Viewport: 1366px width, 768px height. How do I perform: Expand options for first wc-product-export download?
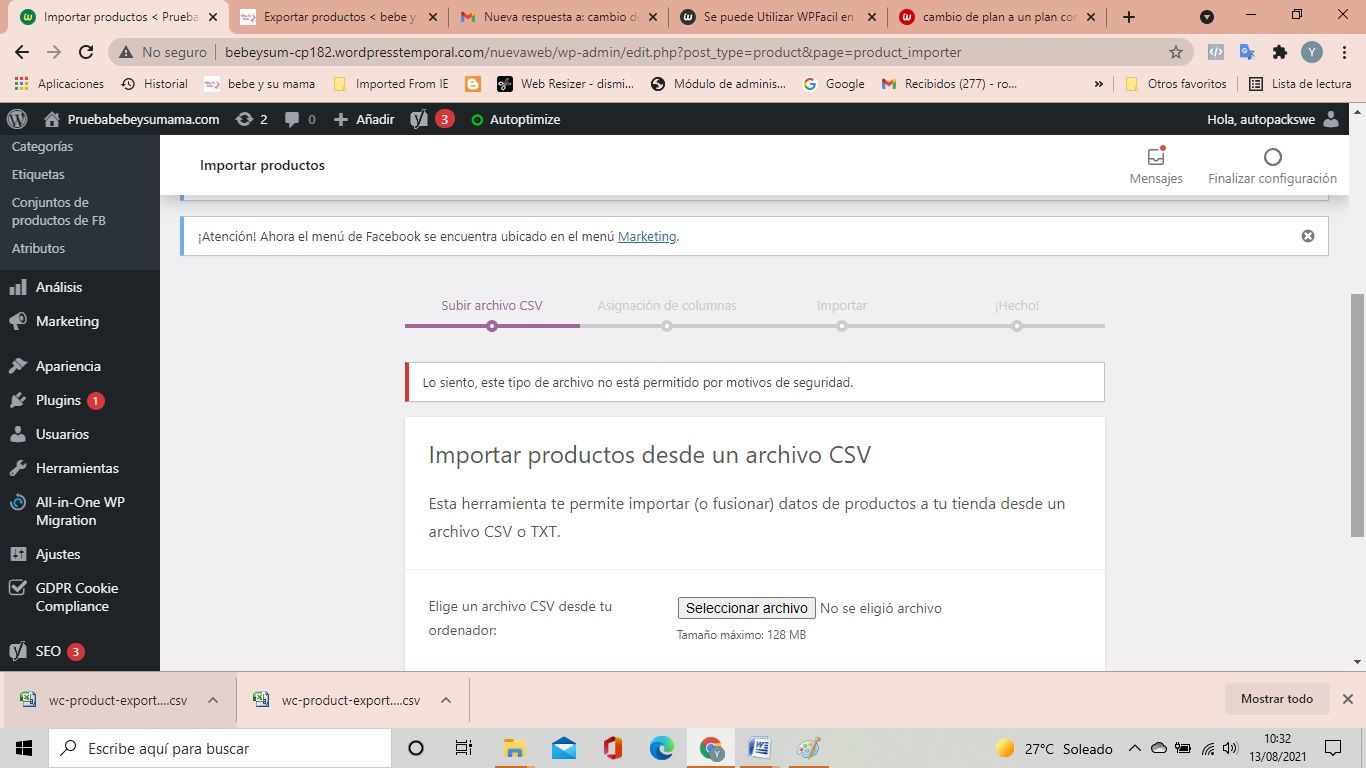(213, 700)
